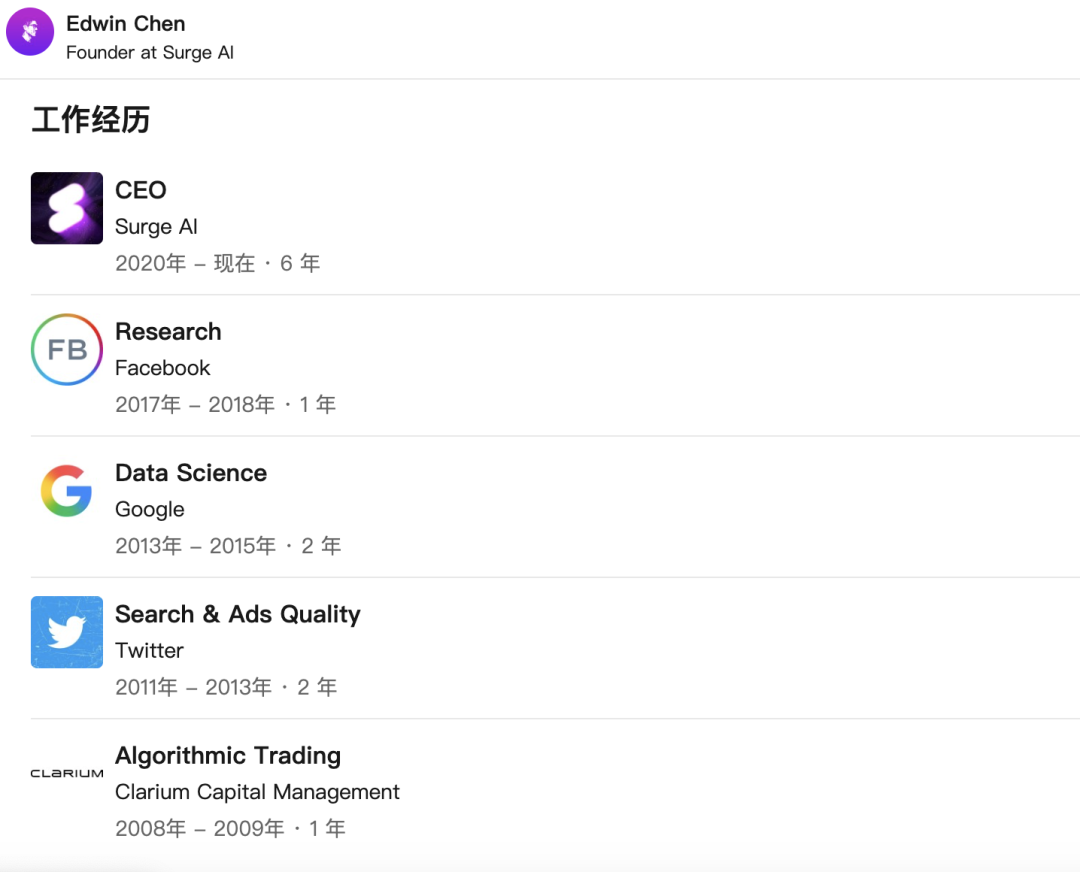Click the 工作经历 section heading
Viewport: 1080px width, 872px height.
91,121
